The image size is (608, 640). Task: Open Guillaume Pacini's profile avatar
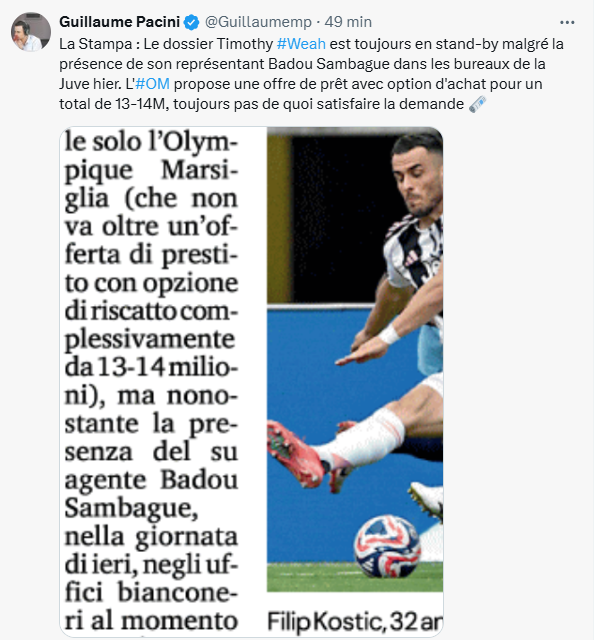click(x=31, y=32)
